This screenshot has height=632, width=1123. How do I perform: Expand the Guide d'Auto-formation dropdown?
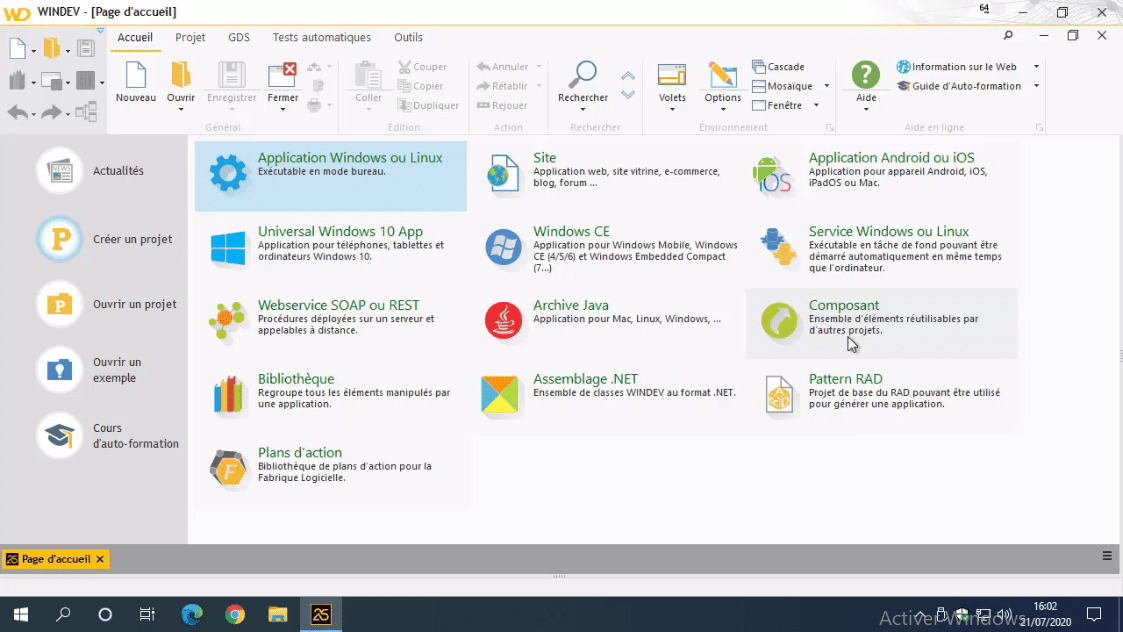[1035, 85]
